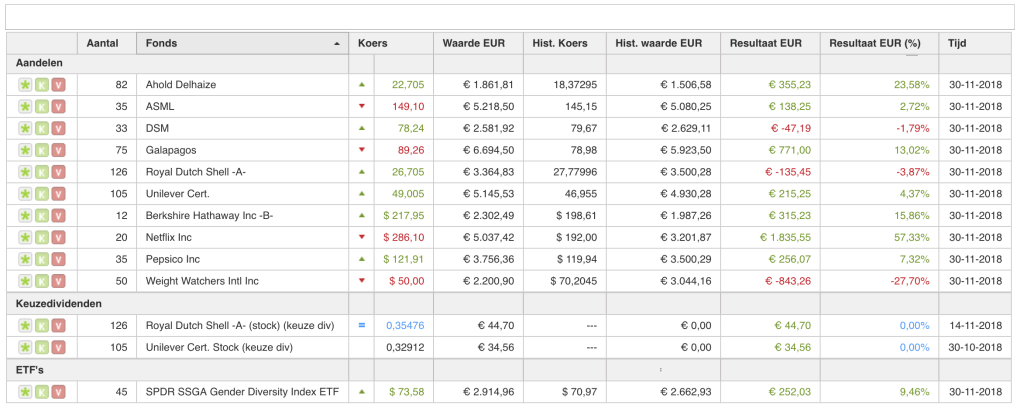Click the K icon for Royal Dutch Shell -A-
Viewport: 1024px width, 411px height.
click(42, 173)
